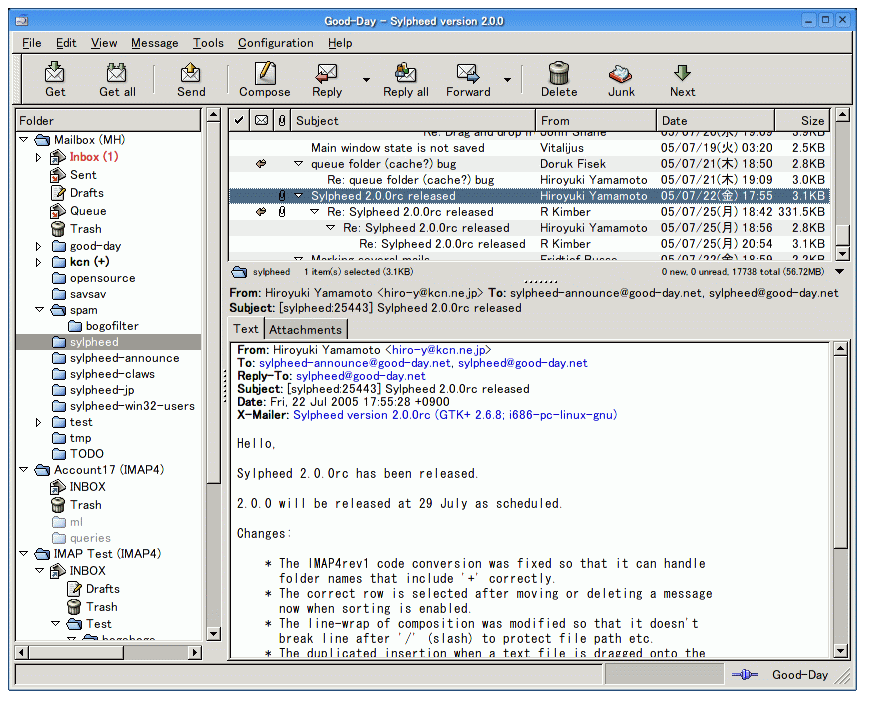Click the sylpheed-announce@good-day.net link

(x=355, y=363)
